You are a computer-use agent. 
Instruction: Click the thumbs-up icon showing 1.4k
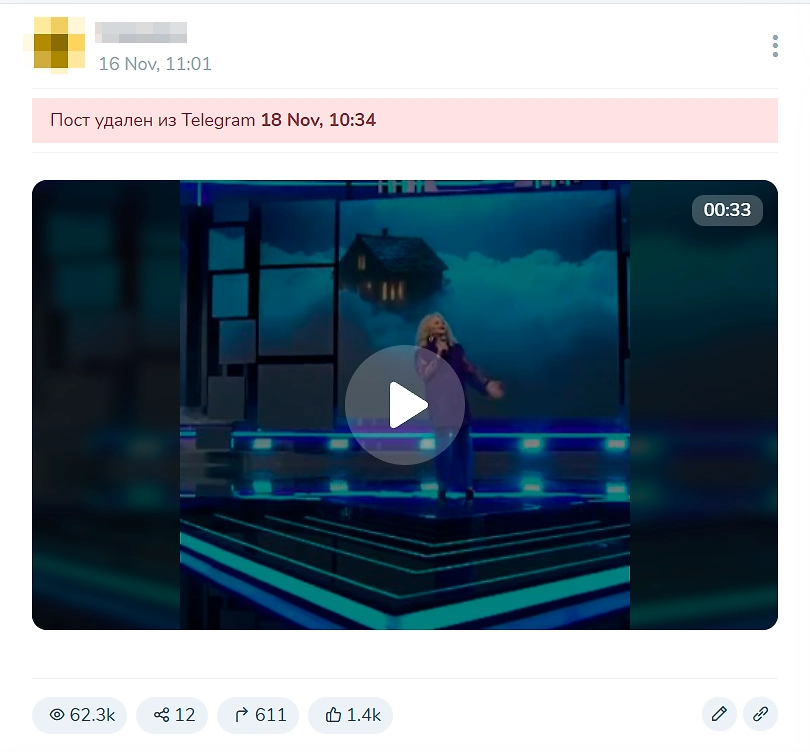point(334,715)
